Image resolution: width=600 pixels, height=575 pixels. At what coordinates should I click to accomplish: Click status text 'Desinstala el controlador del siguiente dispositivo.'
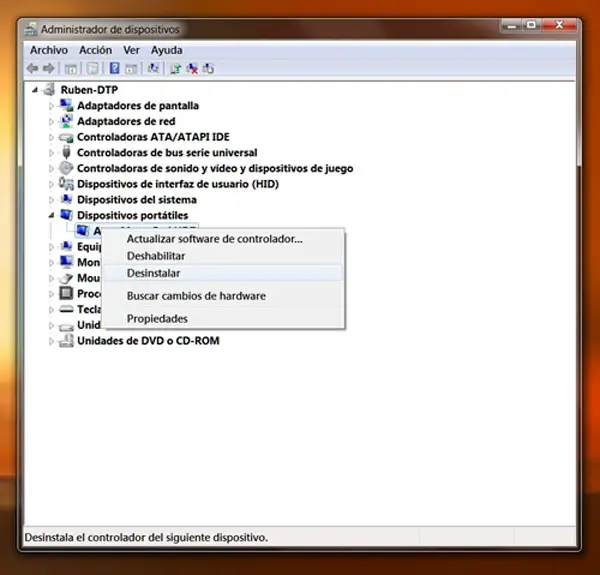146,538
